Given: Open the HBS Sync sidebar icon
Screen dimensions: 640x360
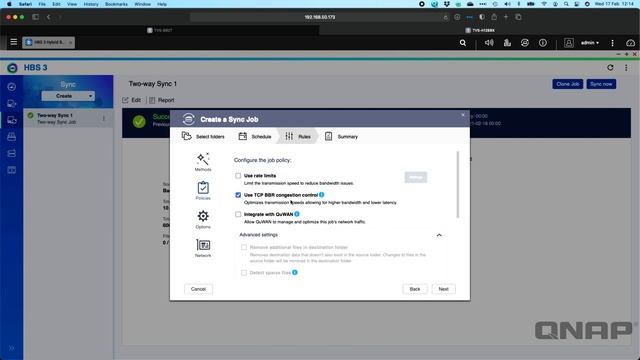Looking at the screenshot, I should 11,120.
